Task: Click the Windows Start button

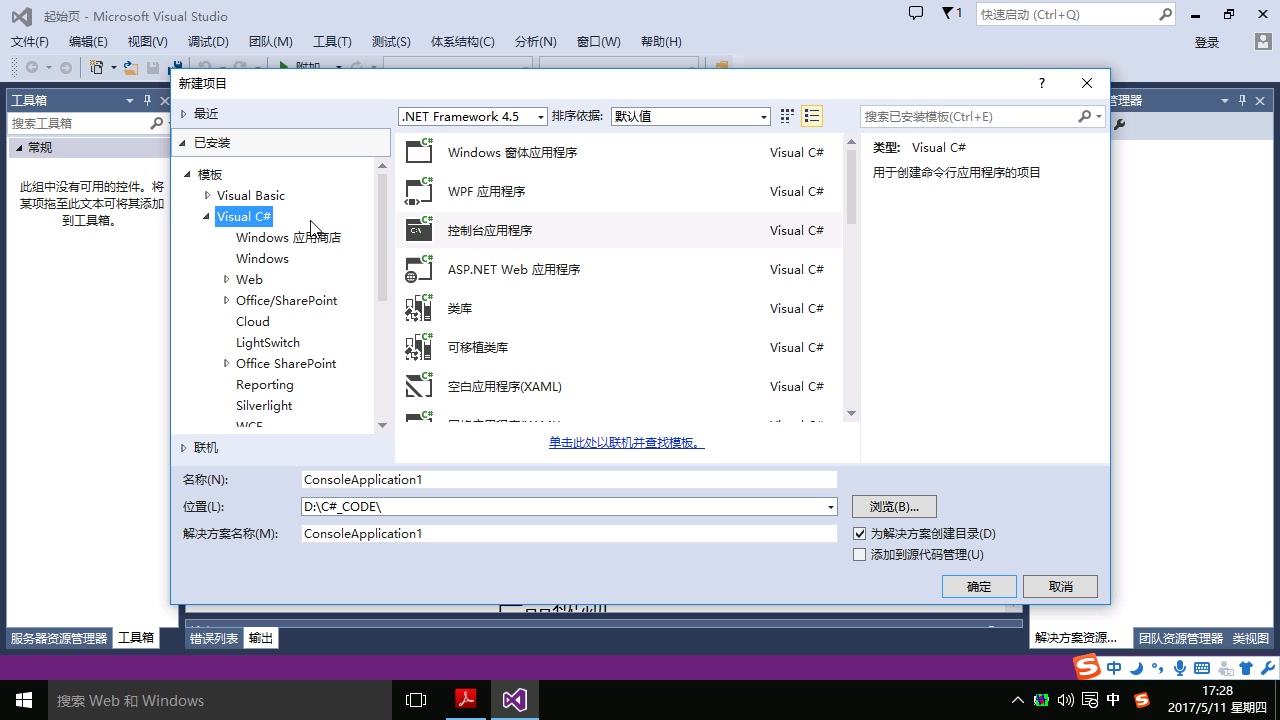Action: click(x=24, y=700)
